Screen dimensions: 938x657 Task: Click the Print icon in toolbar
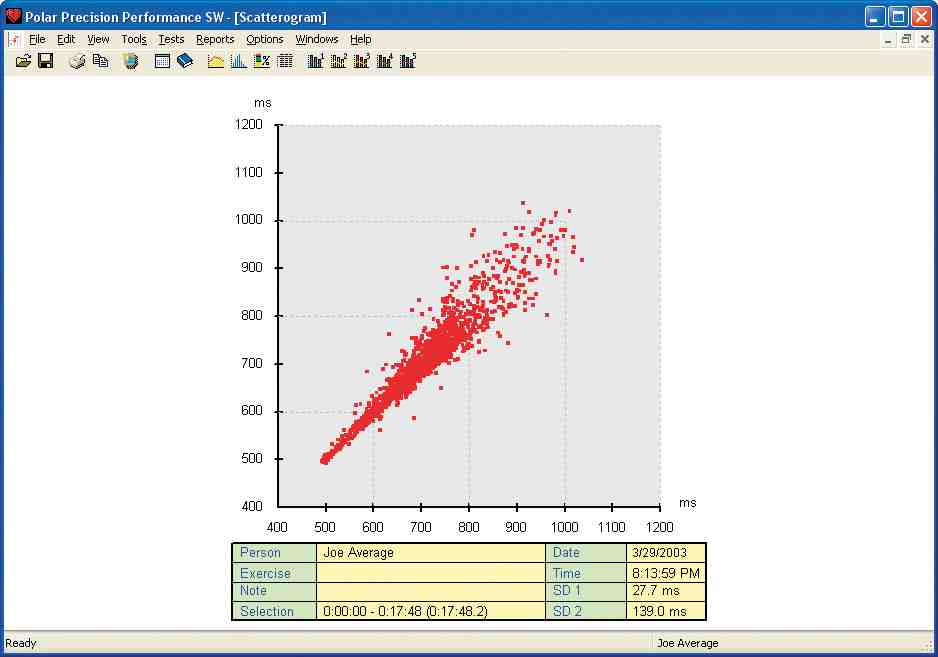pos(78,62)
